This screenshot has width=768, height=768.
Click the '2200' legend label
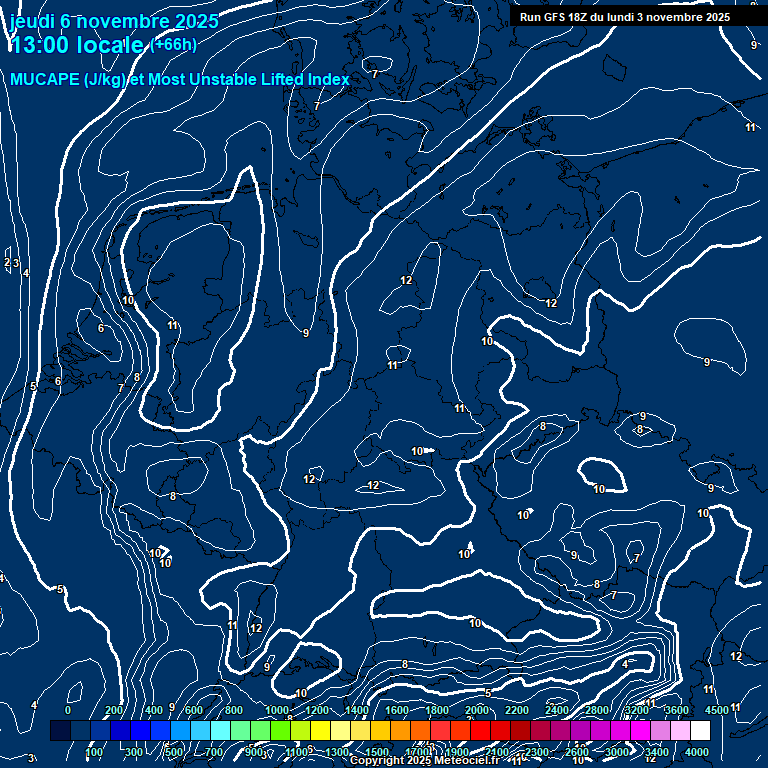pyautogui.click(x=517, y=710)
